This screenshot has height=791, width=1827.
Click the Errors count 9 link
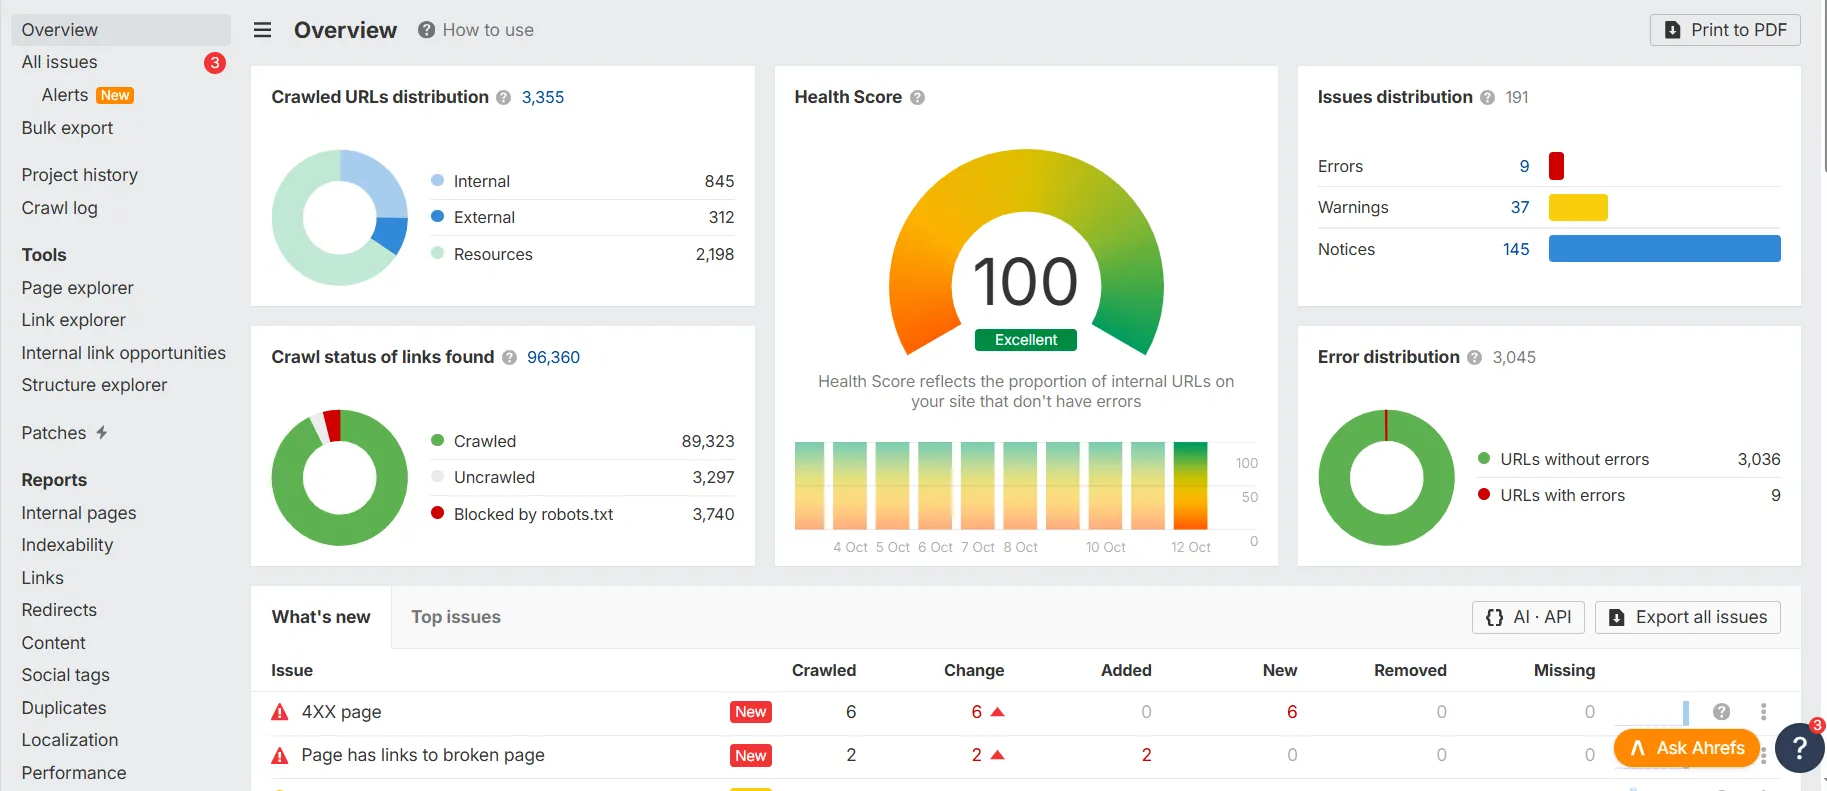click(x=1525, y=166)
